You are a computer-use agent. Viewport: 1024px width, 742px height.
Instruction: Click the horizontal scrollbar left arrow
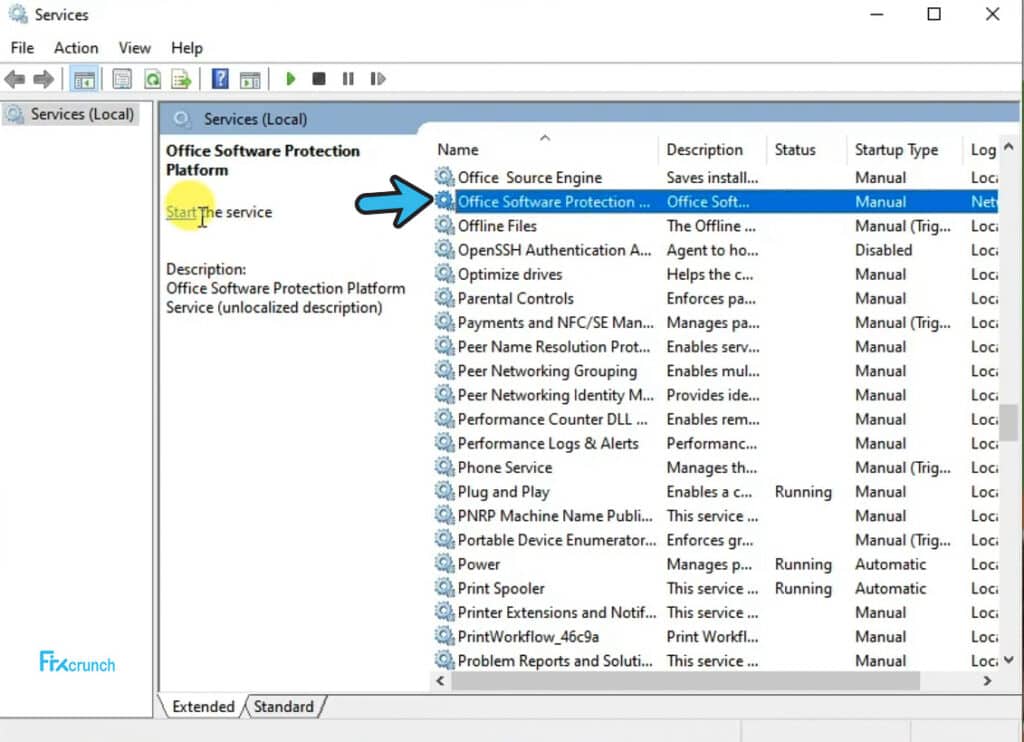440,681
